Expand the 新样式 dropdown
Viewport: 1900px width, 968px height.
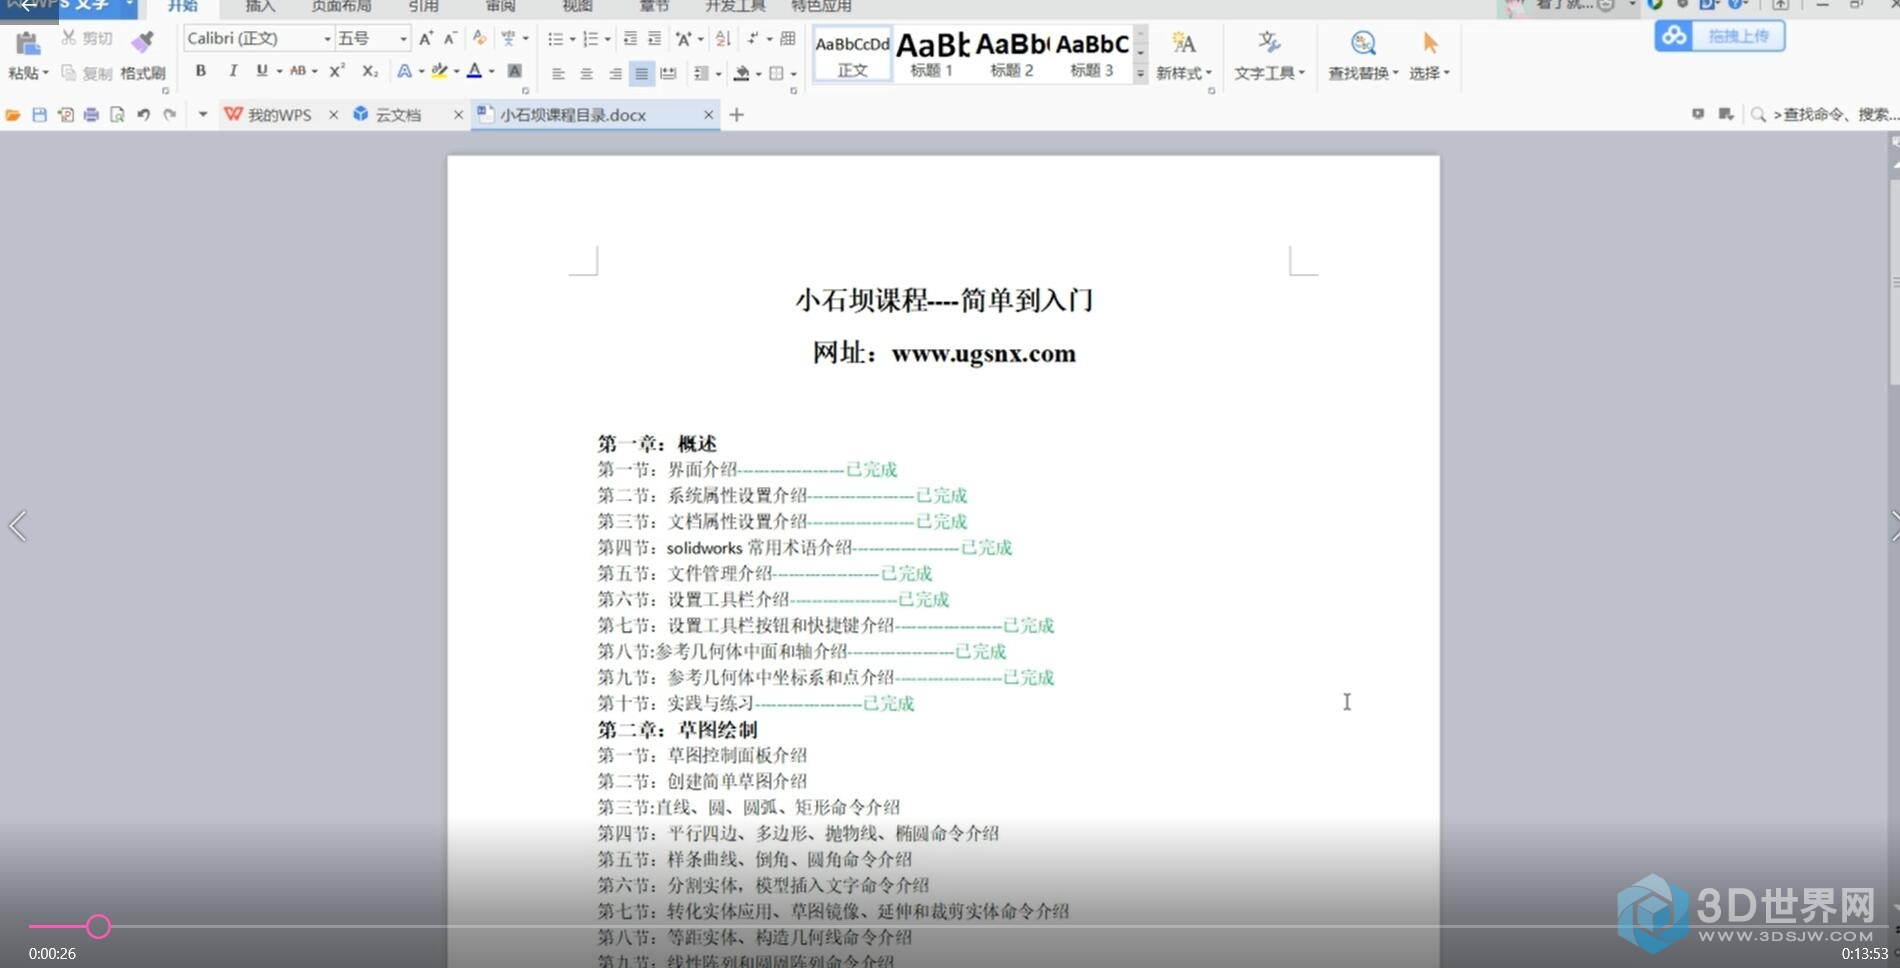[x=1184, y=73]
